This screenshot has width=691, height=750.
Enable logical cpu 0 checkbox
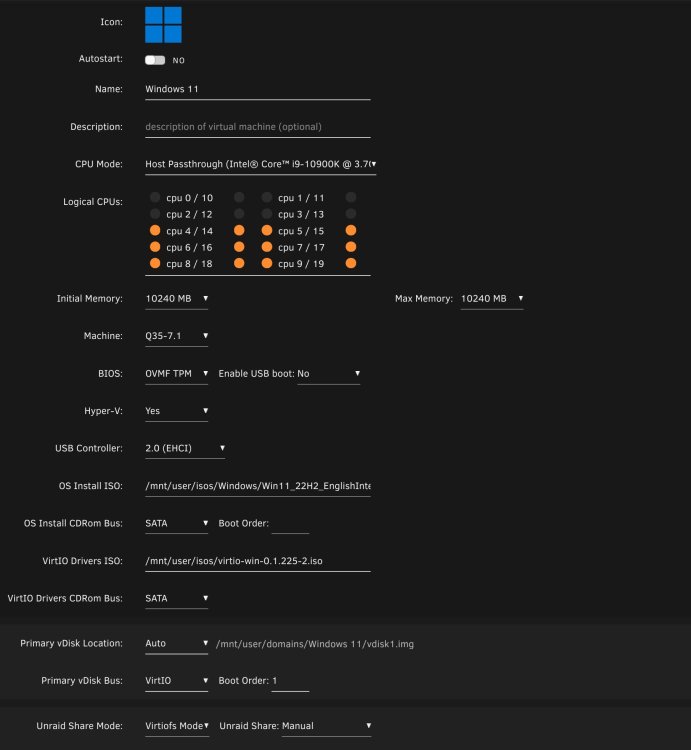coord(155,197)
